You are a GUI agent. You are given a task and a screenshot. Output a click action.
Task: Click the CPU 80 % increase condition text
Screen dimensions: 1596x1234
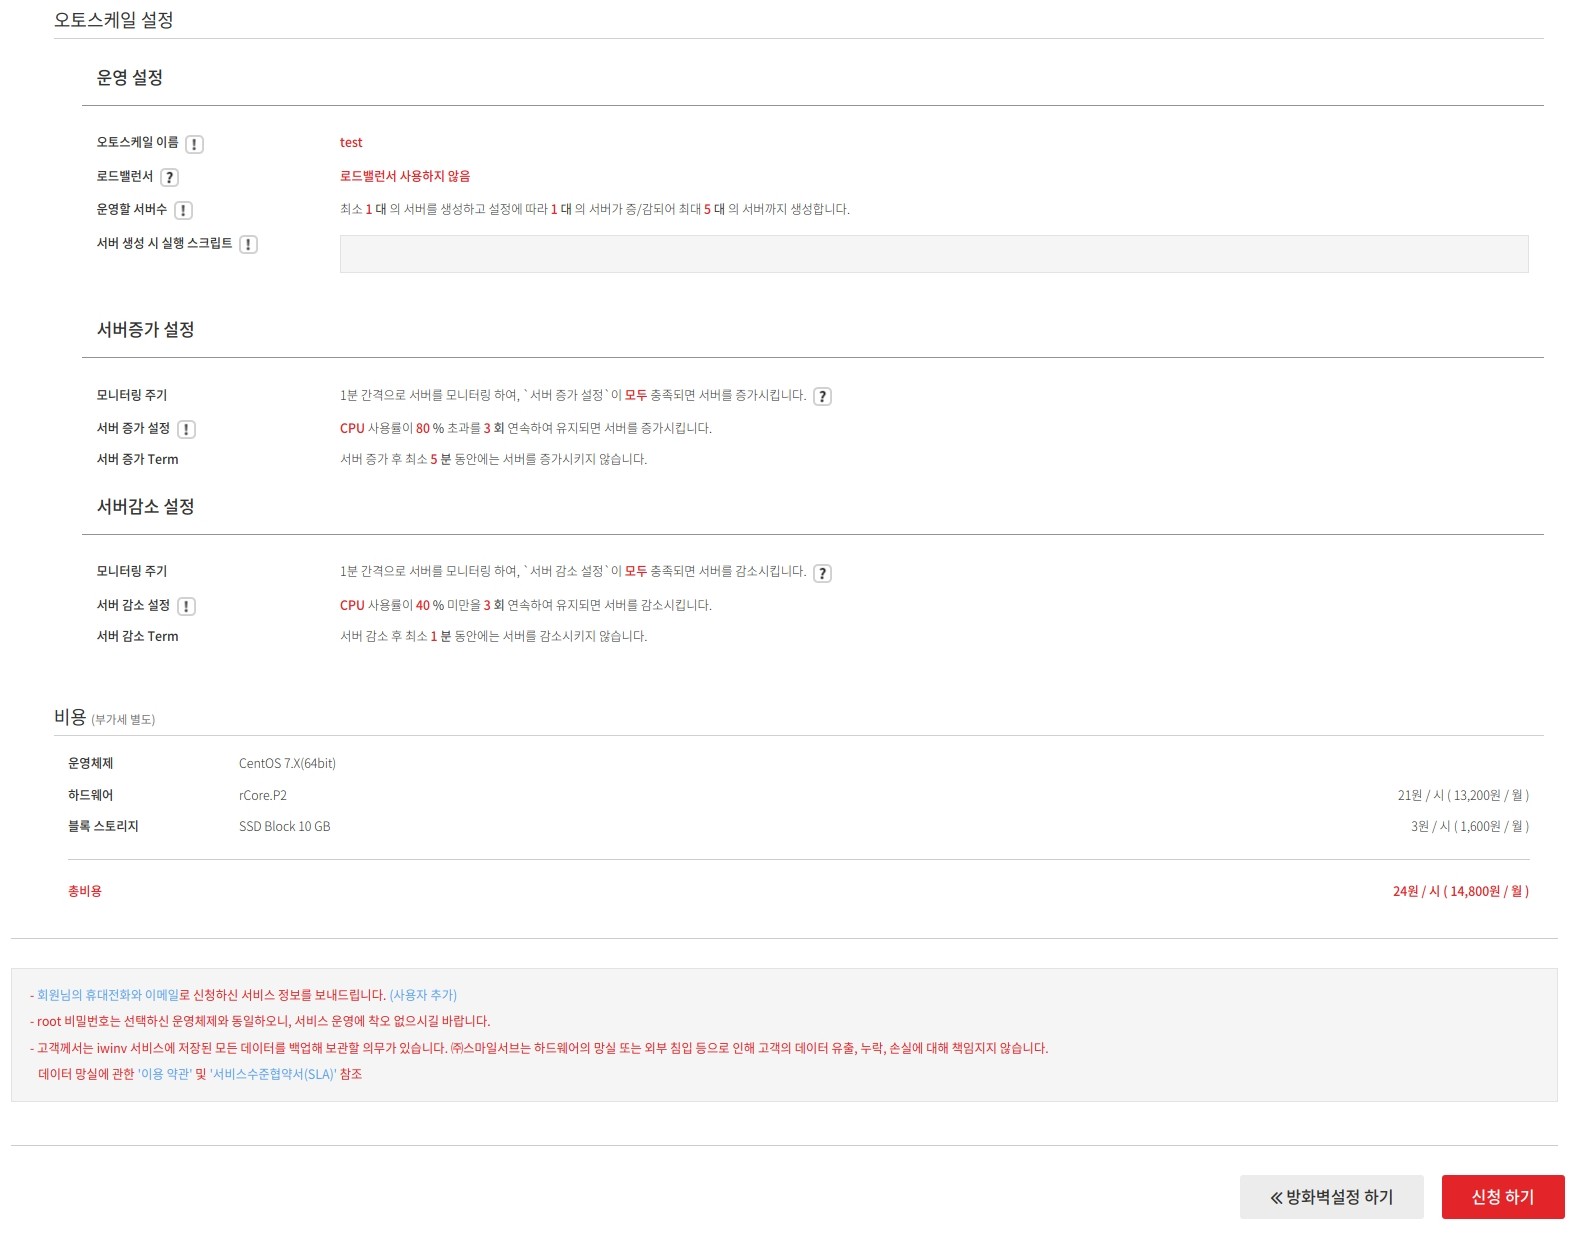coord(526,428)
